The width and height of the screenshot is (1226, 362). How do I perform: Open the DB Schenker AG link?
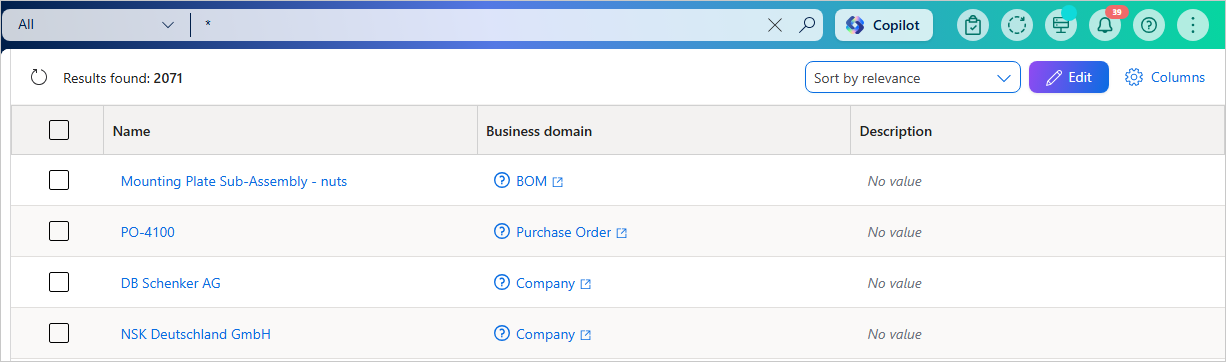click(x=171, y=283)
